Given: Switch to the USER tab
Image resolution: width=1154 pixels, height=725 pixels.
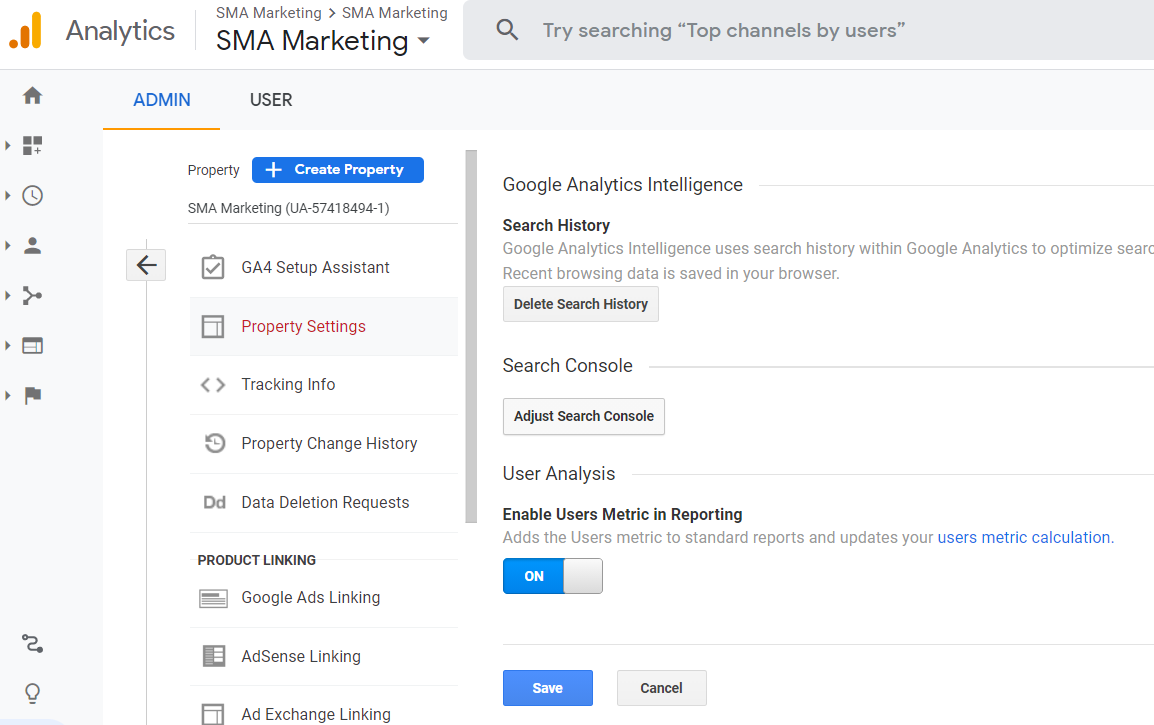Looking at the screenshot, I should click(x=271, y=100).
